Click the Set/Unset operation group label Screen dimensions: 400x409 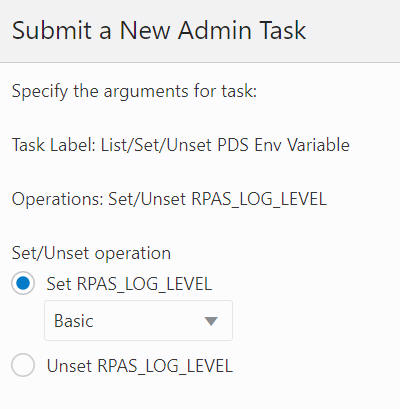(x=91, y=253)
